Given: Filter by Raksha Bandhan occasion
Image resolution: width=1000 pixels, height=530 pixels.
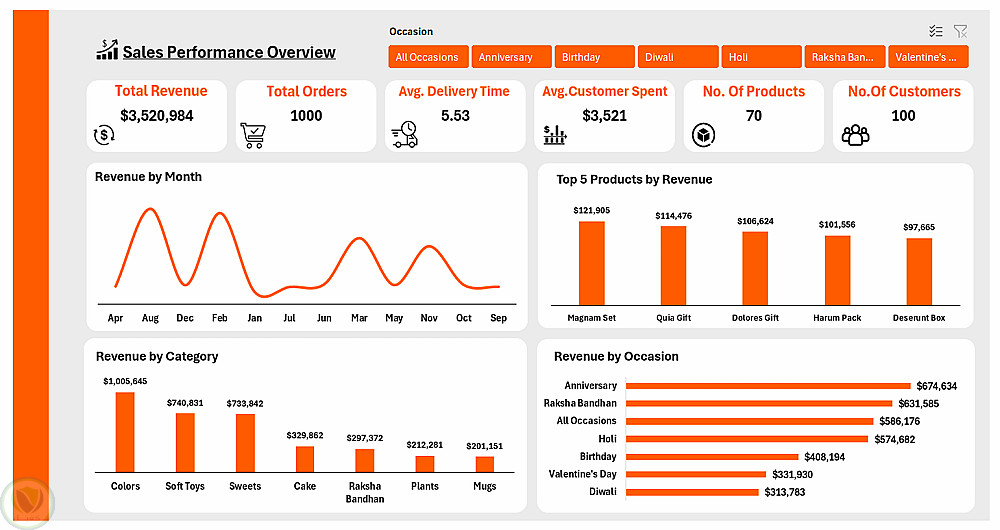Looking at the screenshot, I should [844, 57].
